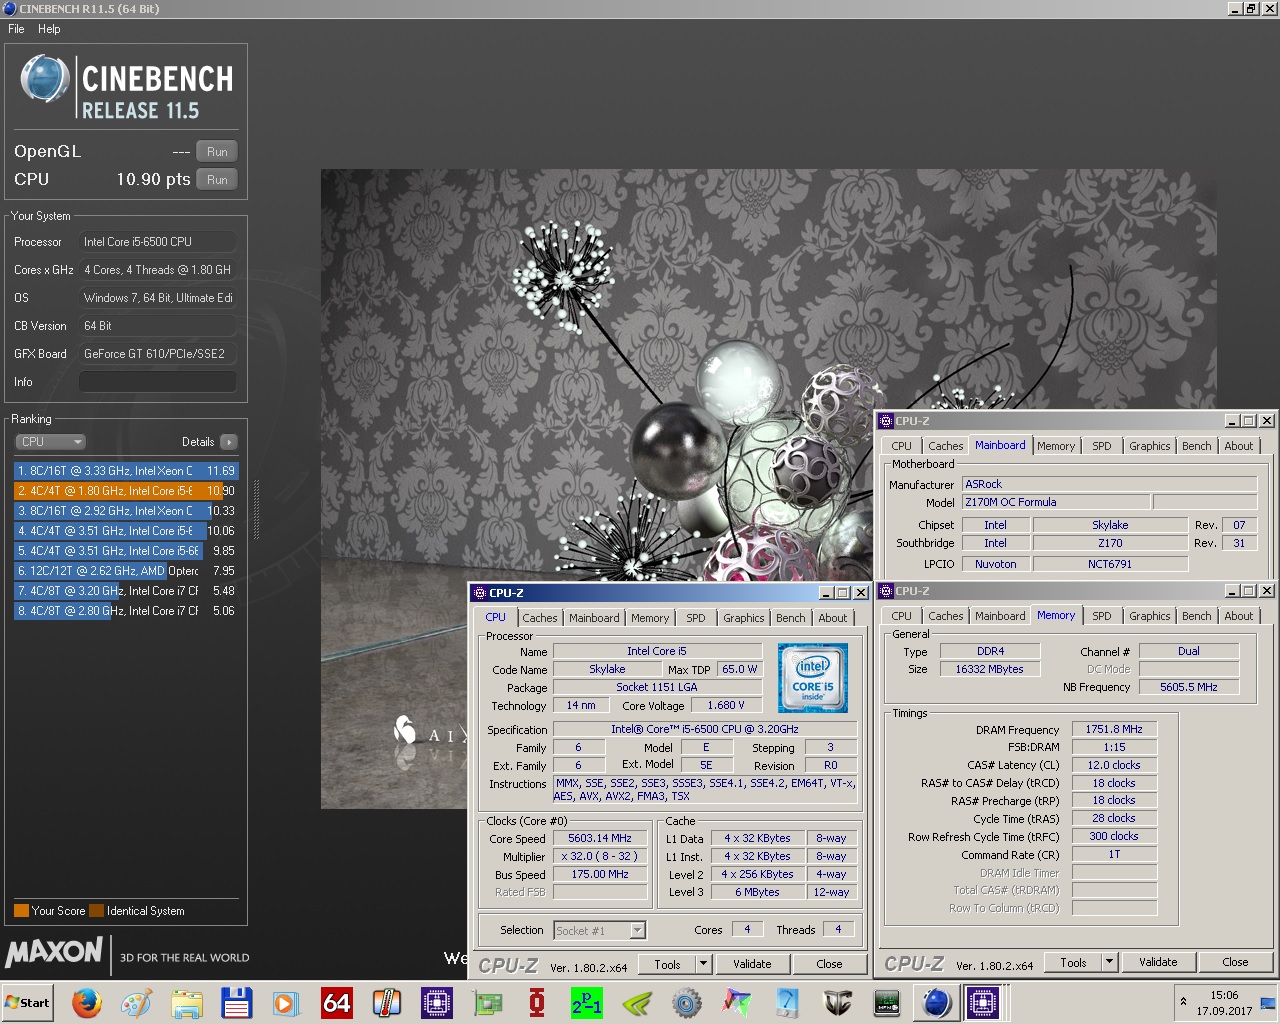Open the TC logo taskbar icon
Viewport: 1280px width, 1024px height.
(x=837, y=1002)
